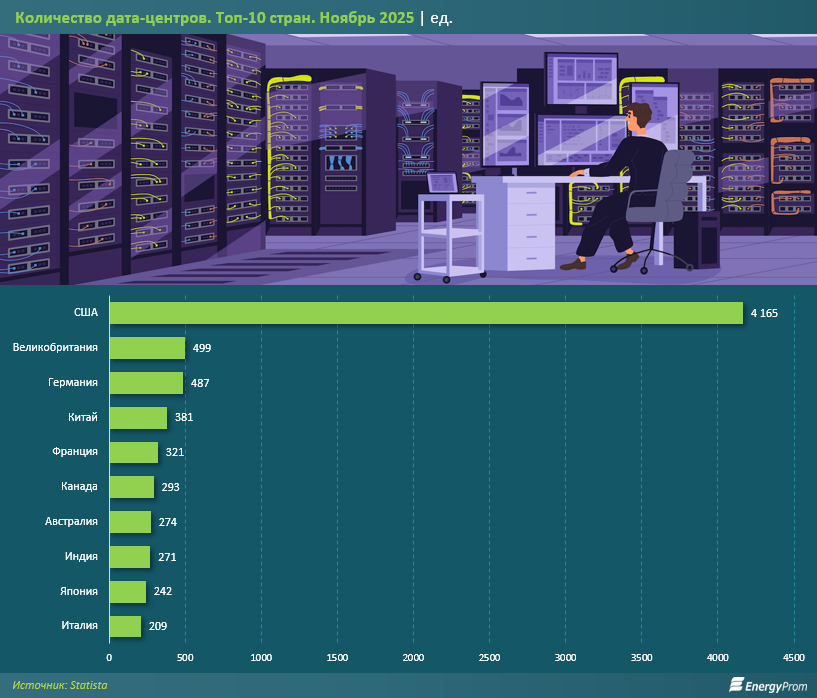
Task: Select the Канада bar
Action: [131, 487]
